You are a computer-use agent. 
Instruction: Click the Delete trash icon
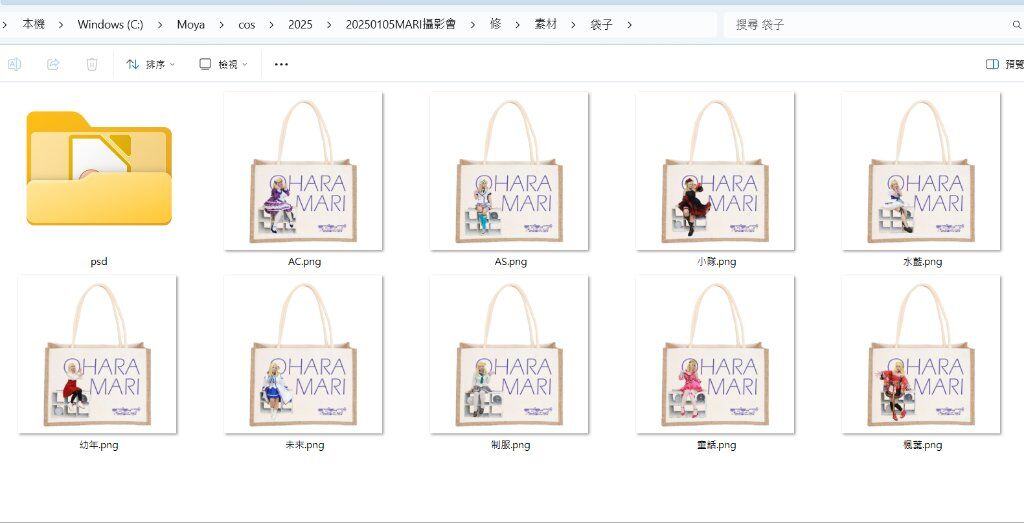[92, 64]
